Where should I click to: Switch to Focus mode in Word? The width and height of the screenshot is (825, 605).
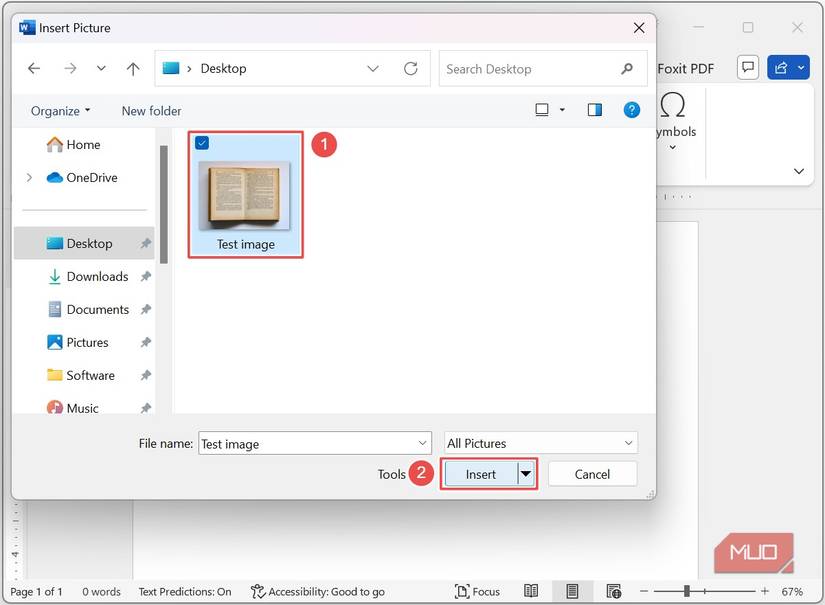click(477, 592)
